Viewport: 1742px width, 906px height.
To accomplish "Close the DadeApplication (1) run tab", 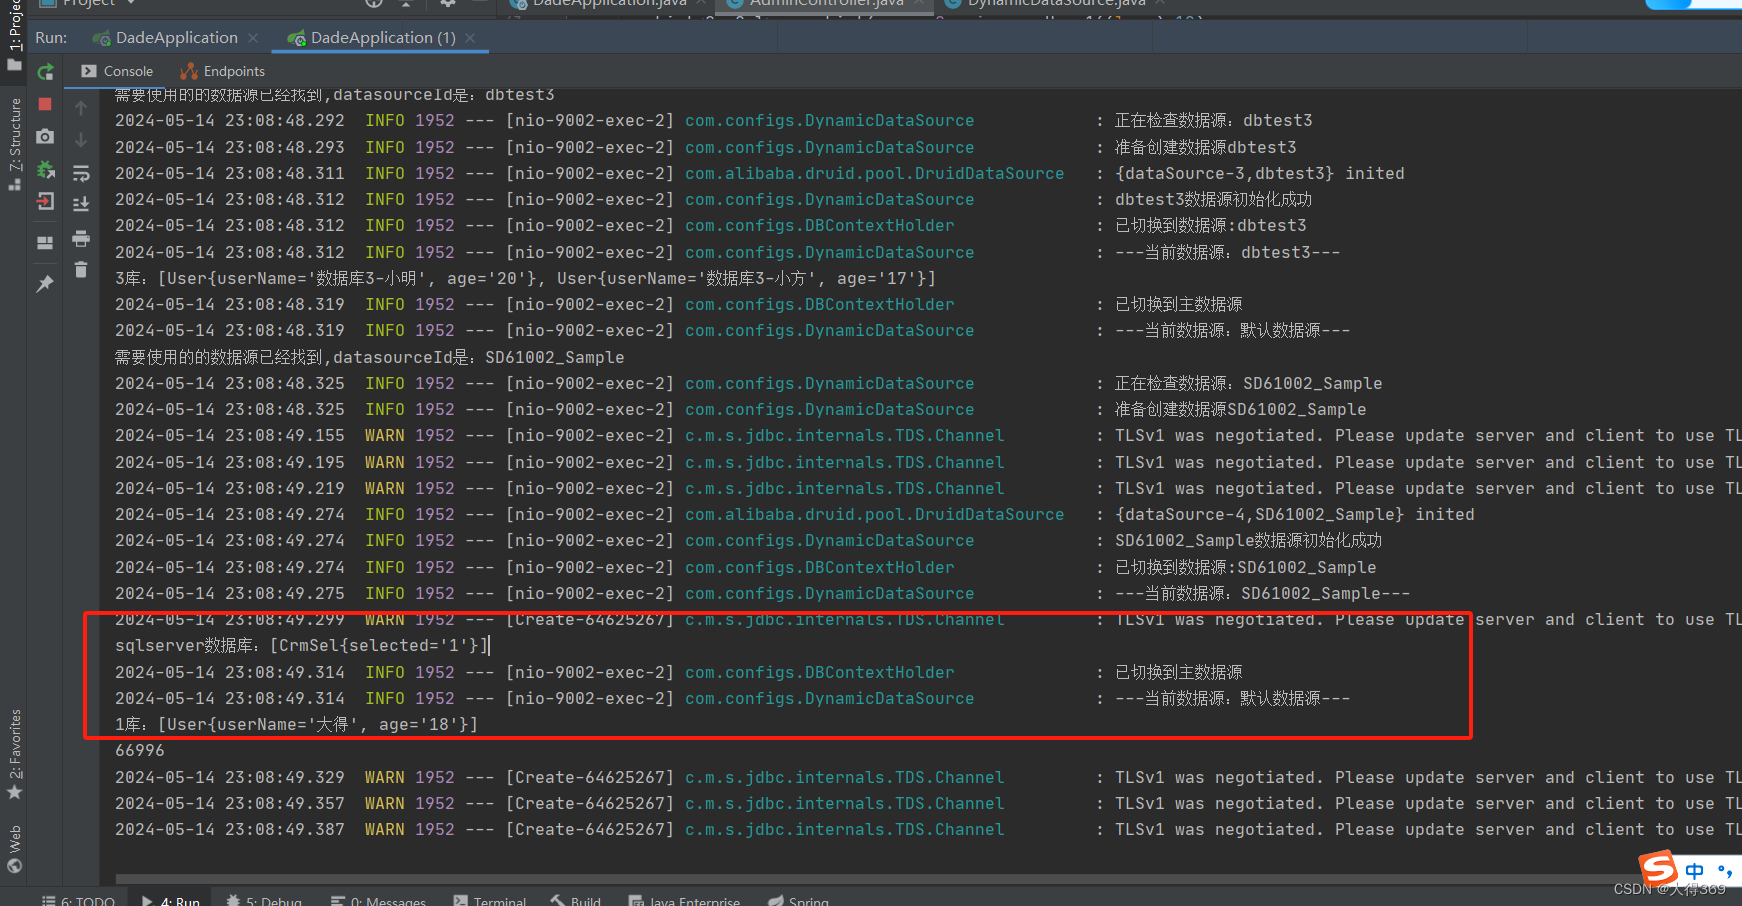I will (x=470, y=38).
